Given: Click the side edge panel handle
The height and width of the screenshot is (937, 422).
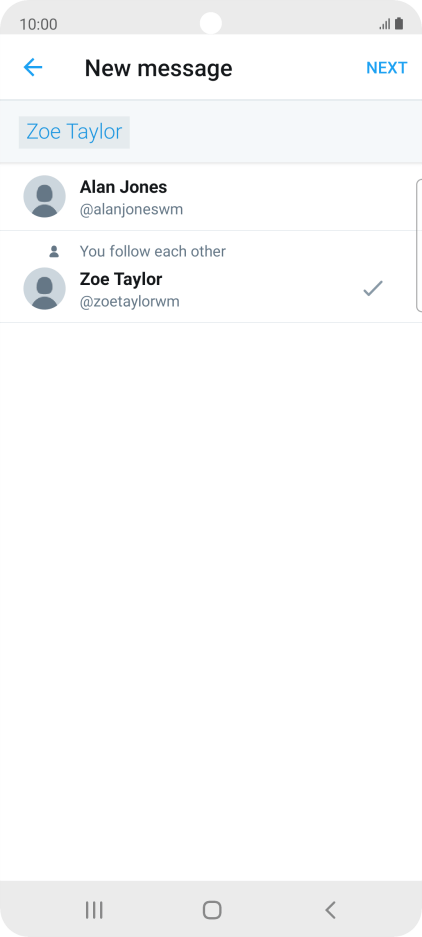Looking at the screenshot, I should 418,245.
